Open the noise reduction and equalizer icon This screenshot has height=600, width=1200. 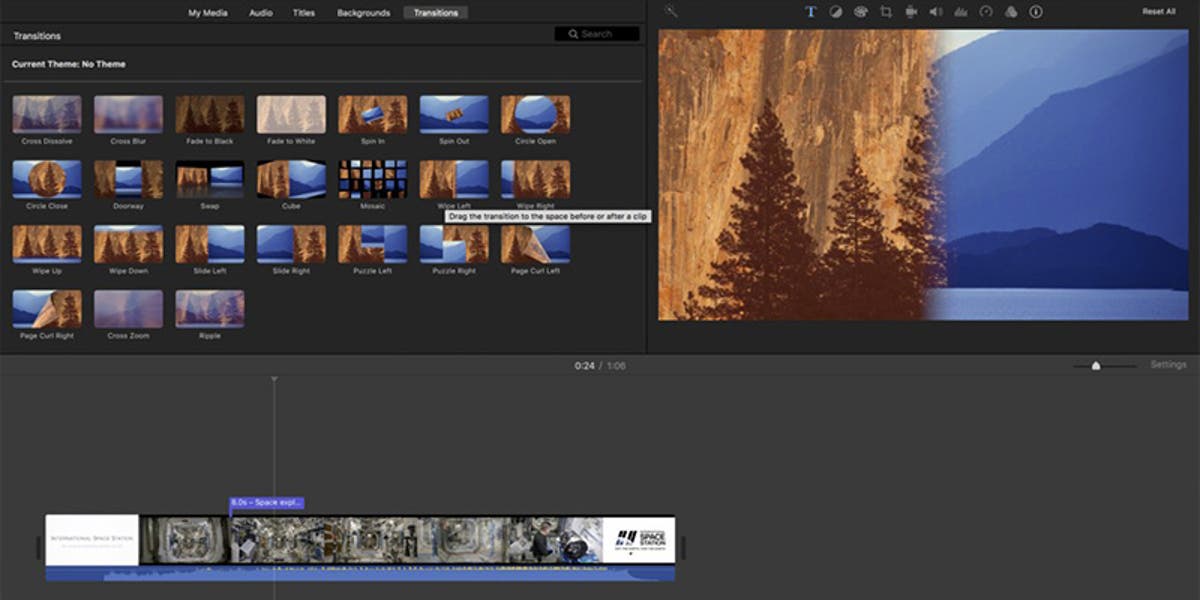[x=961, y=12]
